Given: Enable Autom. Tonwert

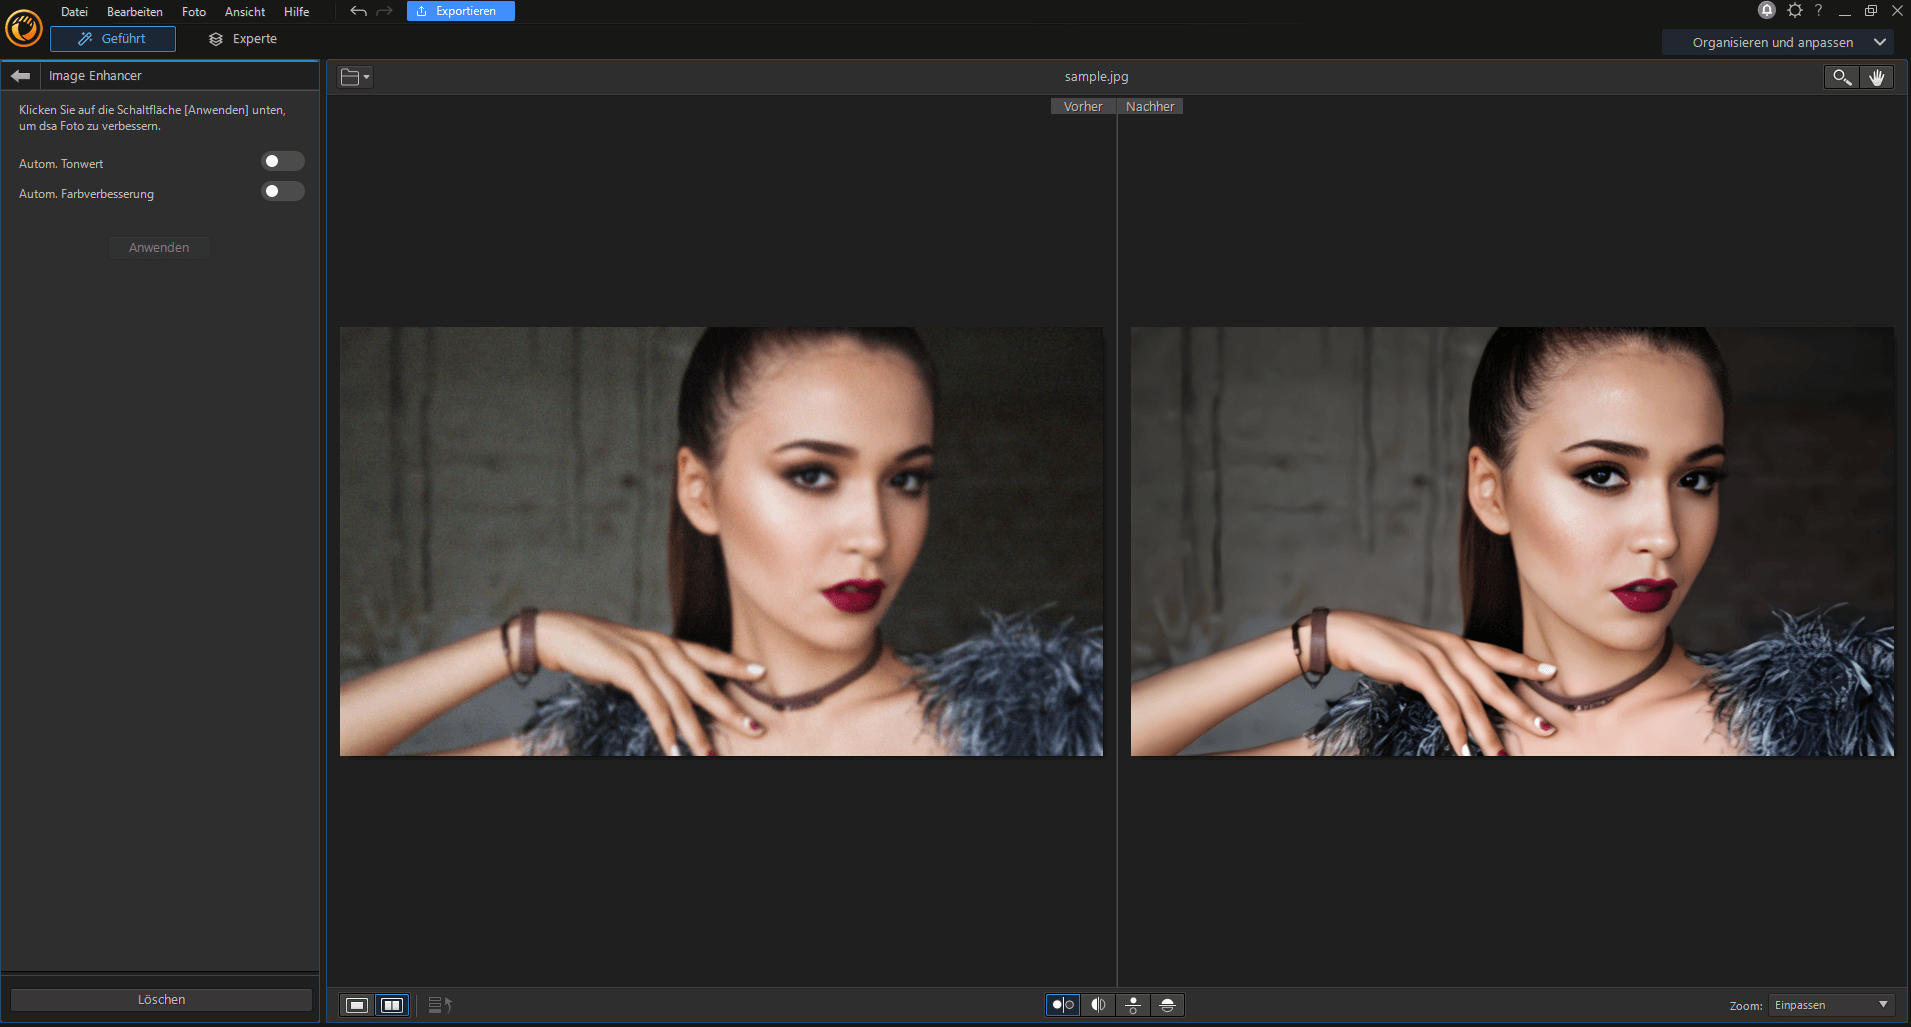Looking at the screenshot, I should point(282,160).
